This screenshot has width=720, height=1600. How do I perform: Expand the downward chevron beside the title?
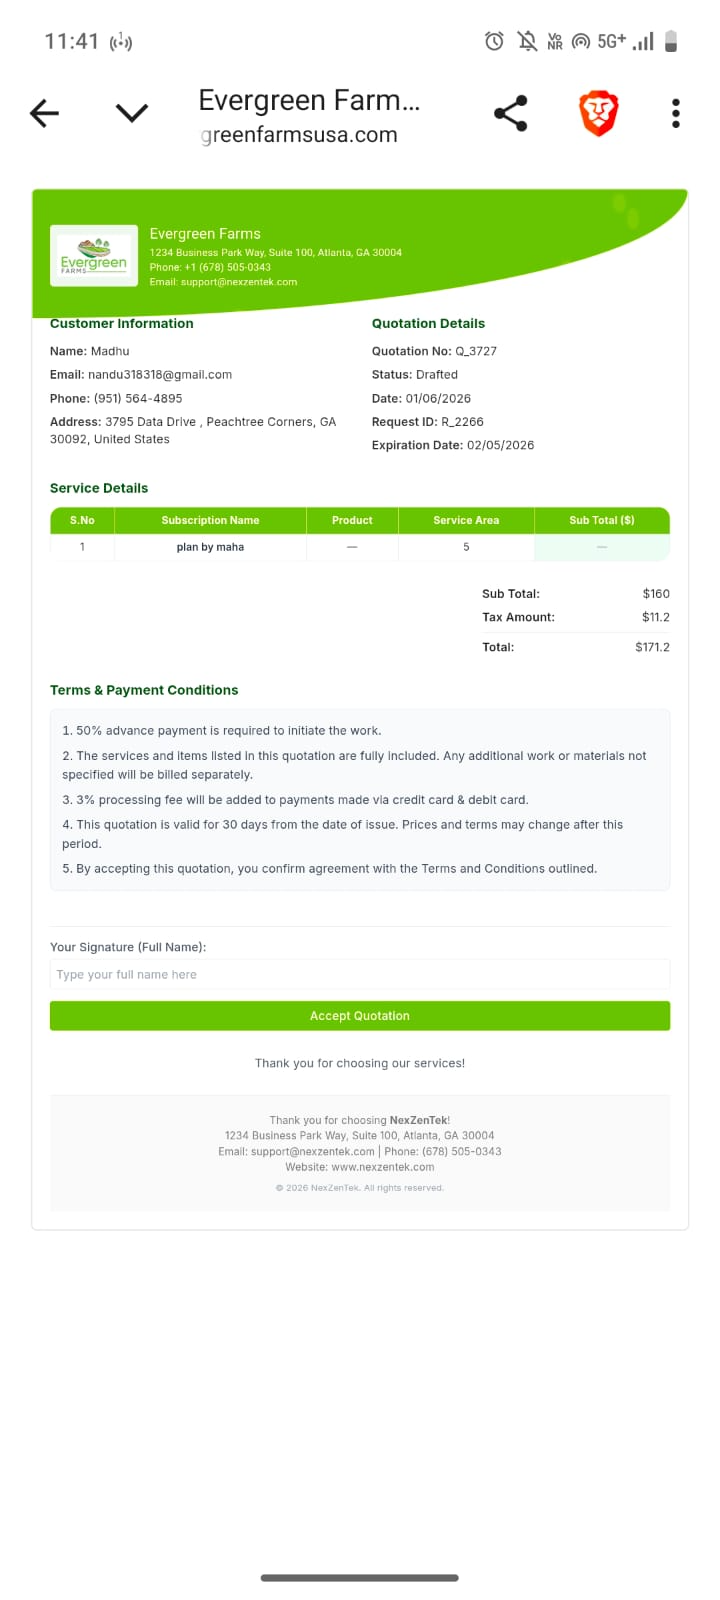132,113
